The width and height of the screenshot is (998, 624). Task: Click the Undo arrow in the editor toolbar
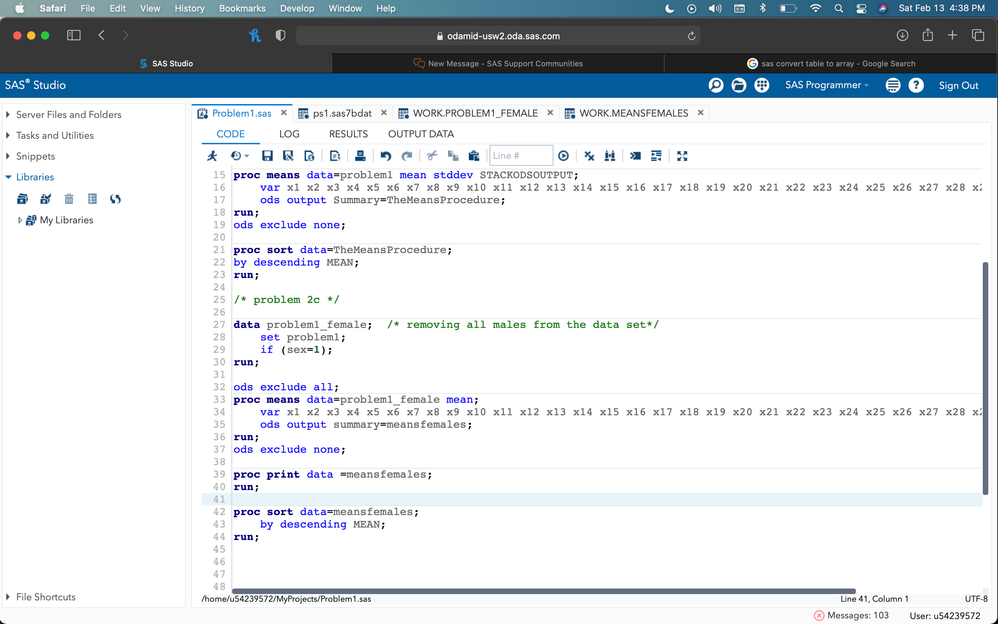point(385,156)
